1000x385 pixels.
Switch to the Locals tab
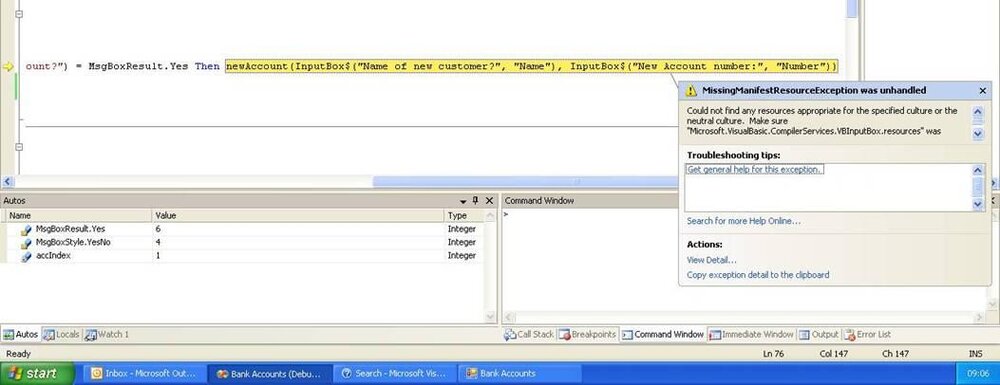click(x=62, y=334)
